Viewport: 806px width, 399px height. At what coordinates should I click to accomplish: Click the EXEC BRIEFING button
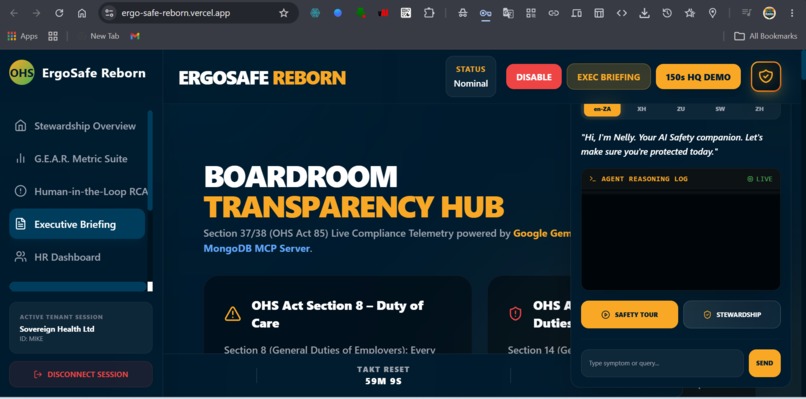tap(609, 77)
